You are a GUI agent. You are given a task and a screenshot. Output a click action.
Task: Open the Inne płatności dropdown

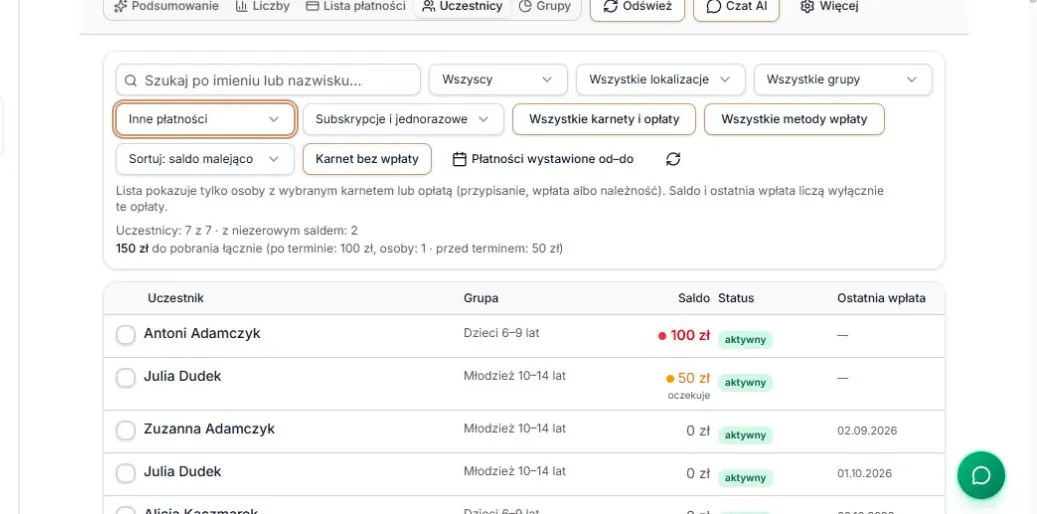pyautogui.click(x=205, y=119)
